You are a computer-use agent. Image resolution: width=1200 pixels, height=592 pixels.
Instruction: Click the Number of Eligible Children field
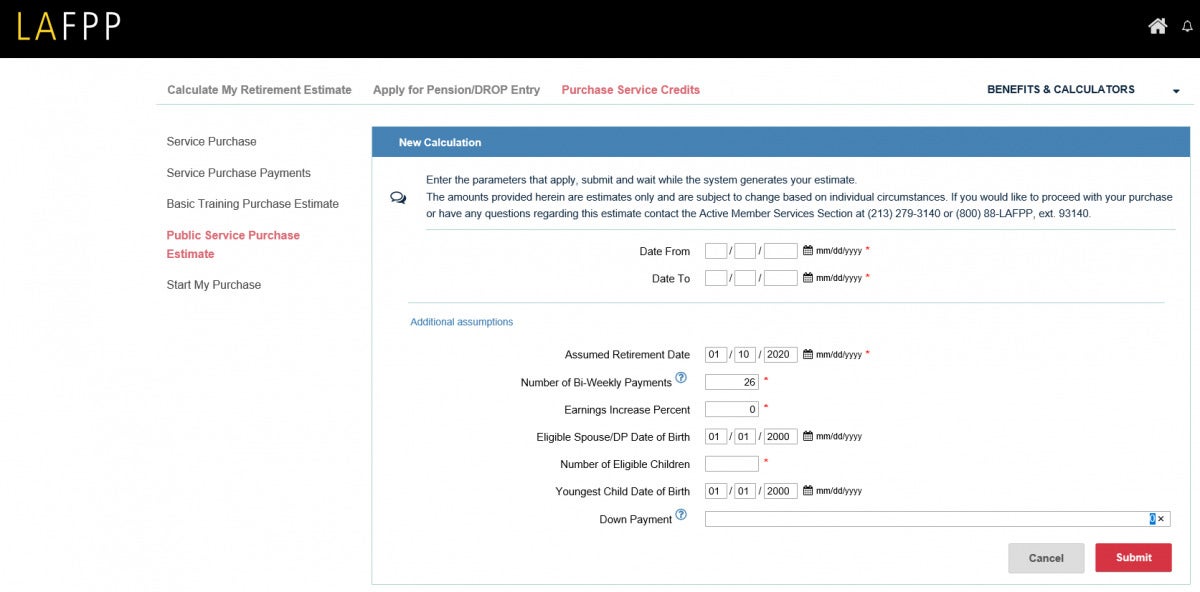731,464
